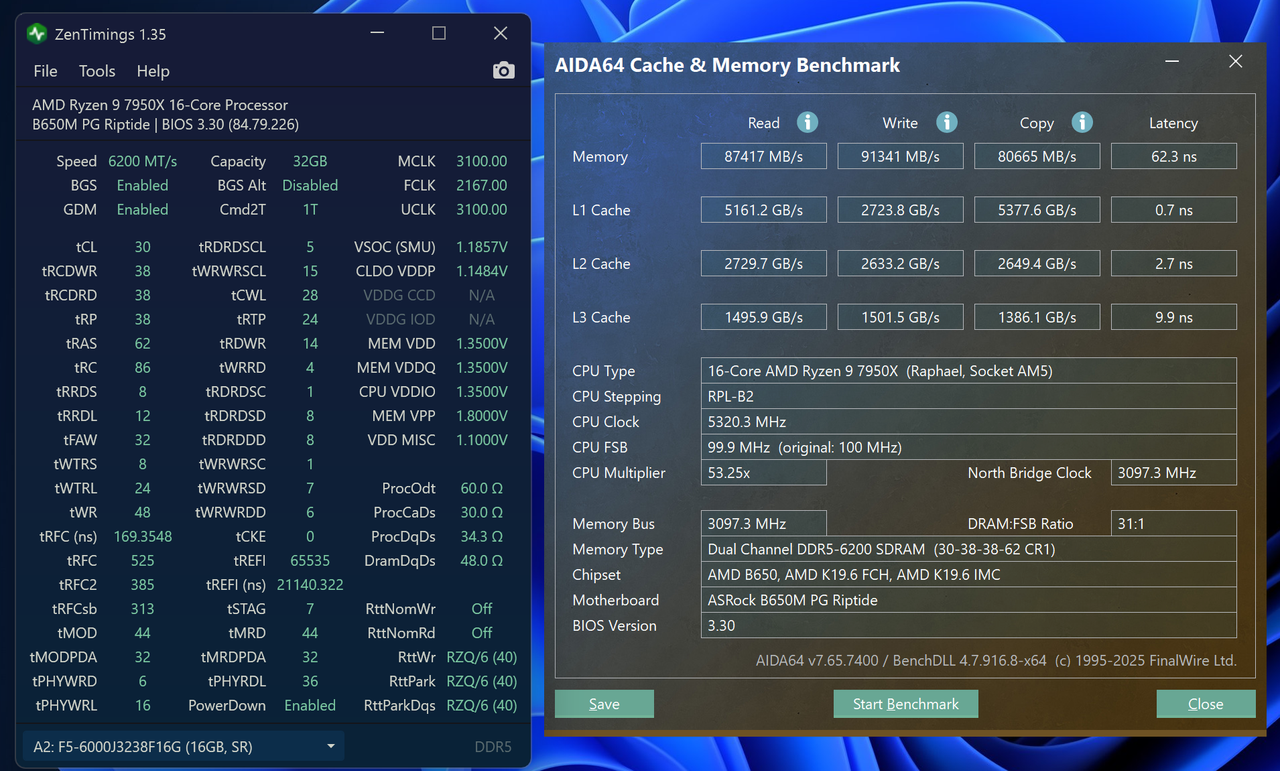The height and width of the screenshot is (771, 1280).
Task: Click the CPU Multiplier field 53.25x
Action: pyautogui.click(x=764, y=473)
